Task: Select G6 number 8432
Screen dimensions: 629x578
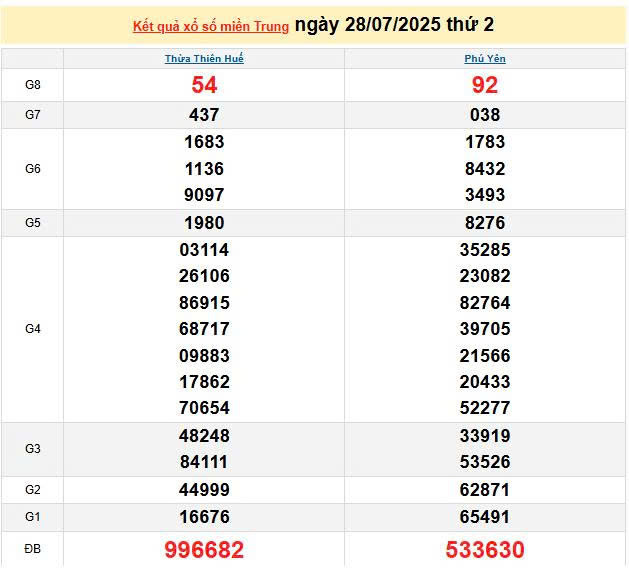Action: coord(485,169)
